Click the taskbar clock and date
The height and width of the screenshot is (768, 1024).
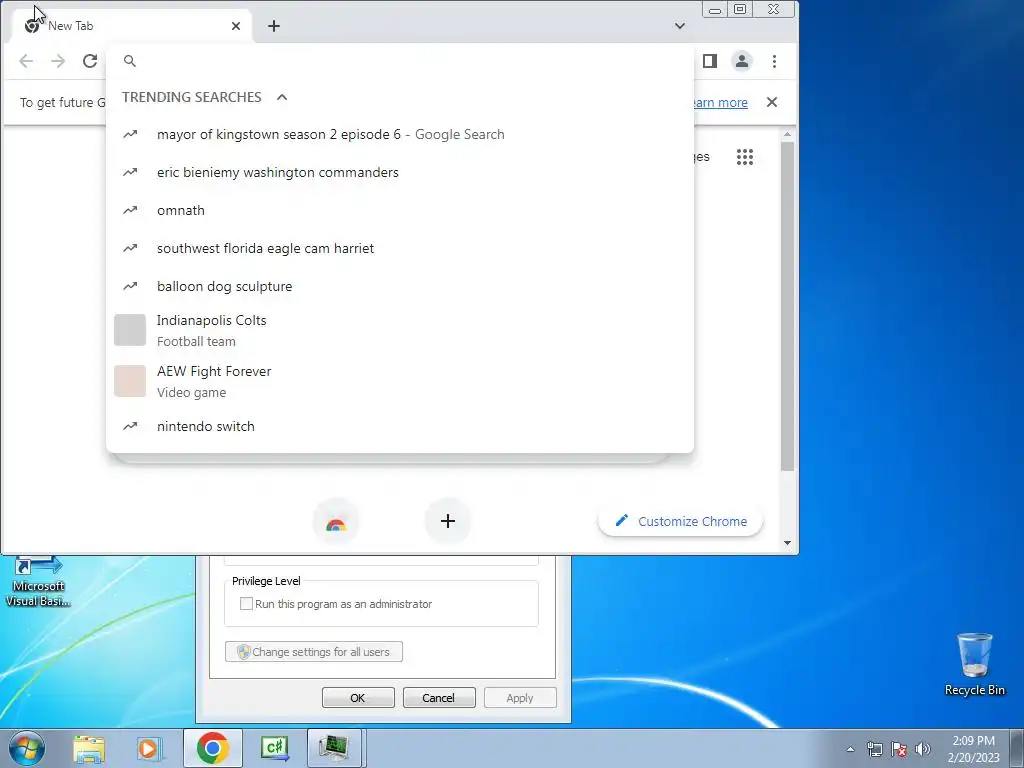(x=973, y=749)
